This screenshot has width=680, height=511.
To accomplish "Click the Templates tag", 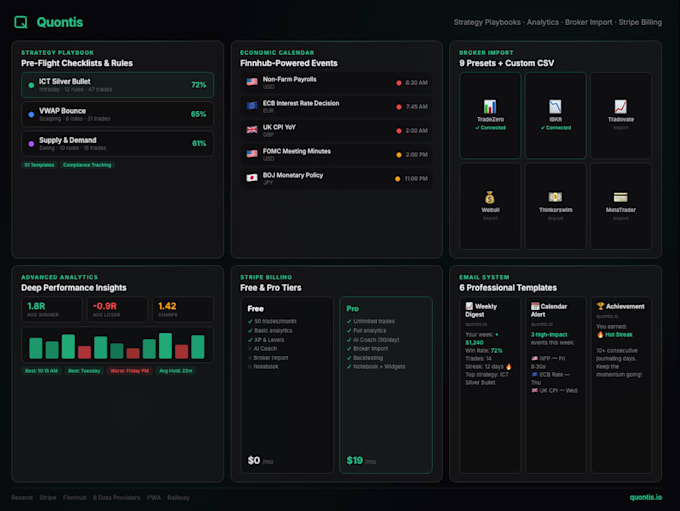I will coord(39,165).
